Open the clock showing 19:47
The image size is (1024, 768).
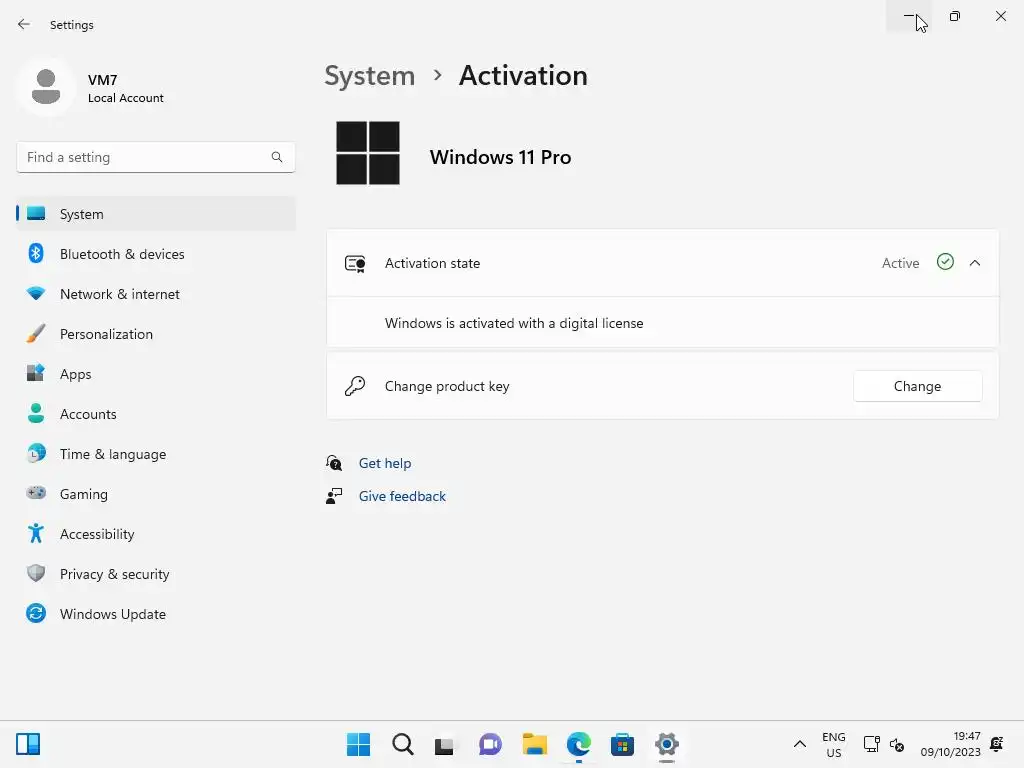(x=950, y=744)
